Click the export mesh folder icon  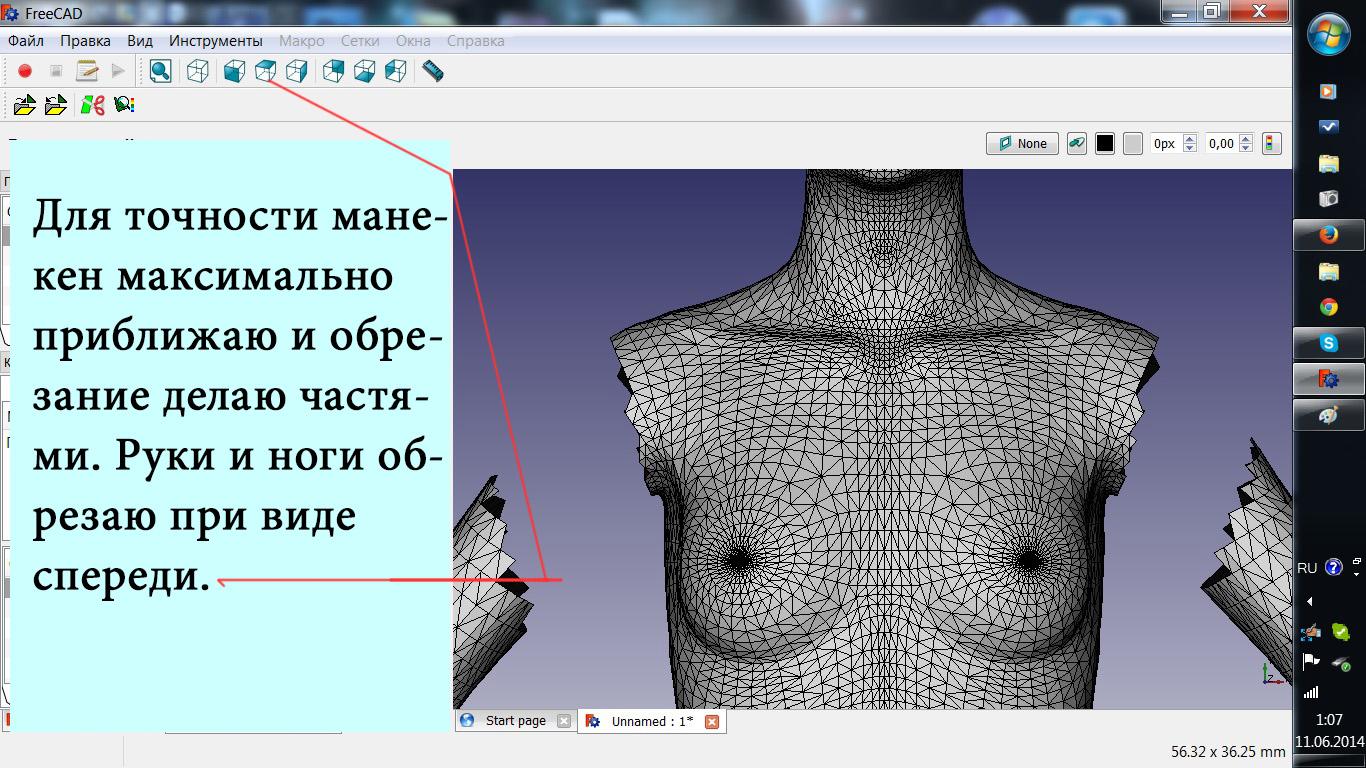point(56,104)
